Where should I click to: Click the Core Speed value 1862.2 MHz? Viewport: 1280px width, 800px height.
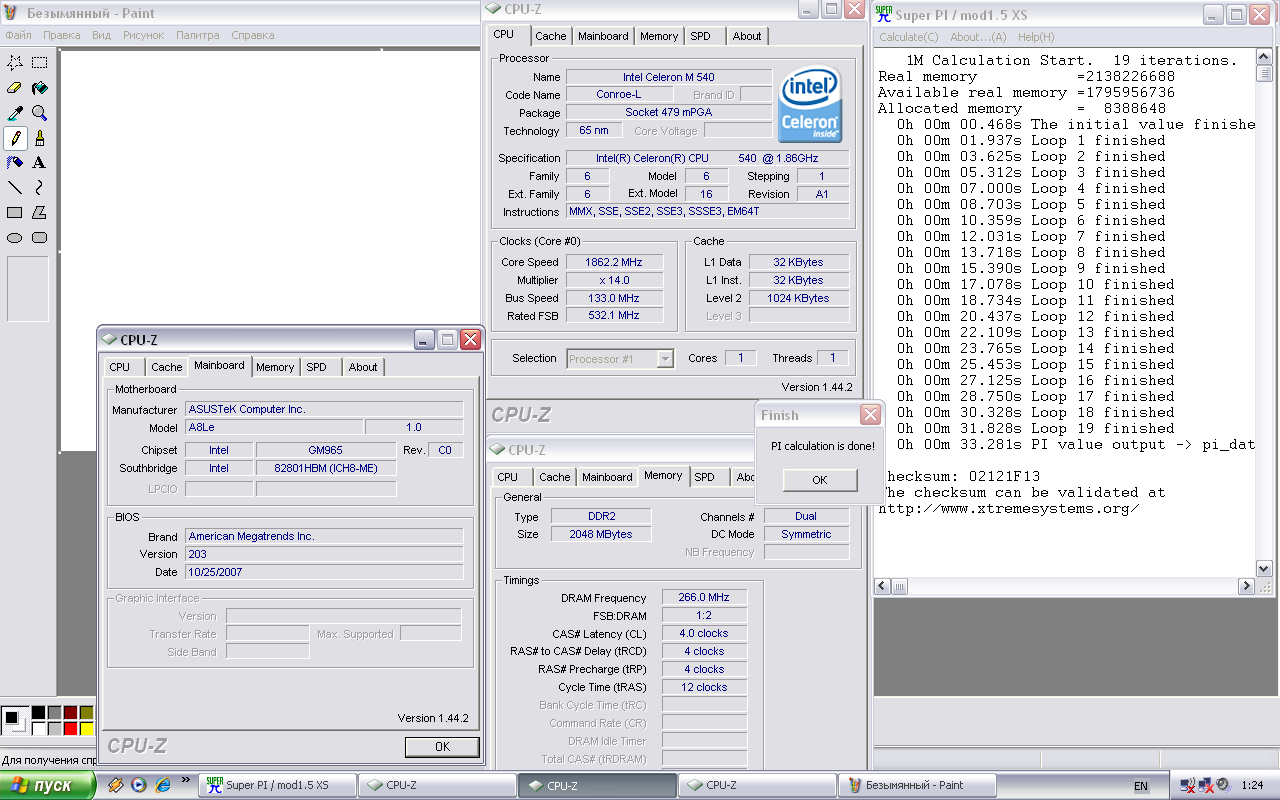pyautogui.click(x=614, y=262)
